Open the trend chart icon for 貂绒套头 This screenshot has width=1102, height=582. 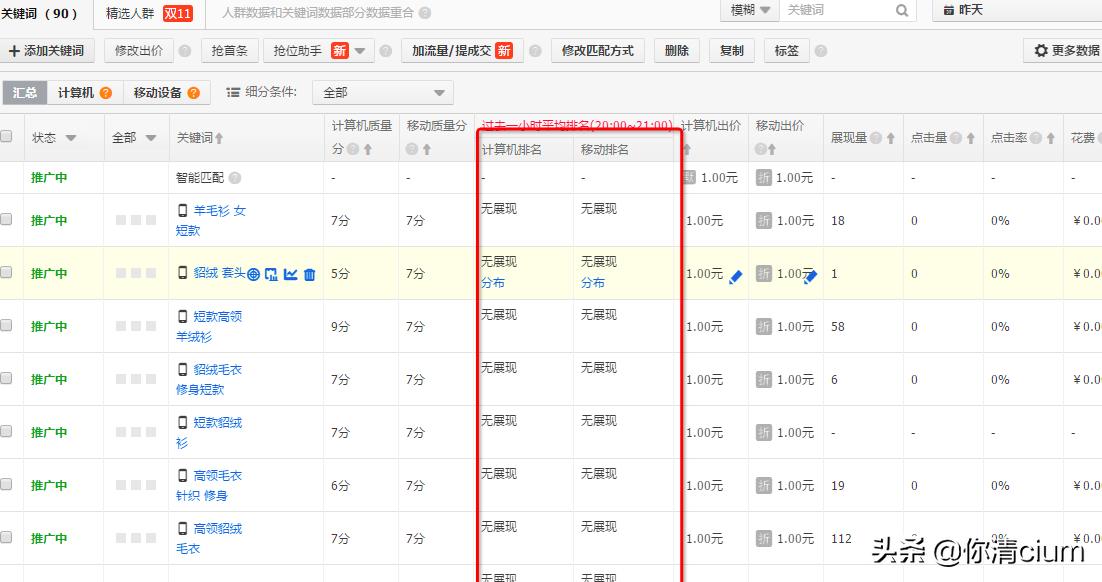pos(292,274)
